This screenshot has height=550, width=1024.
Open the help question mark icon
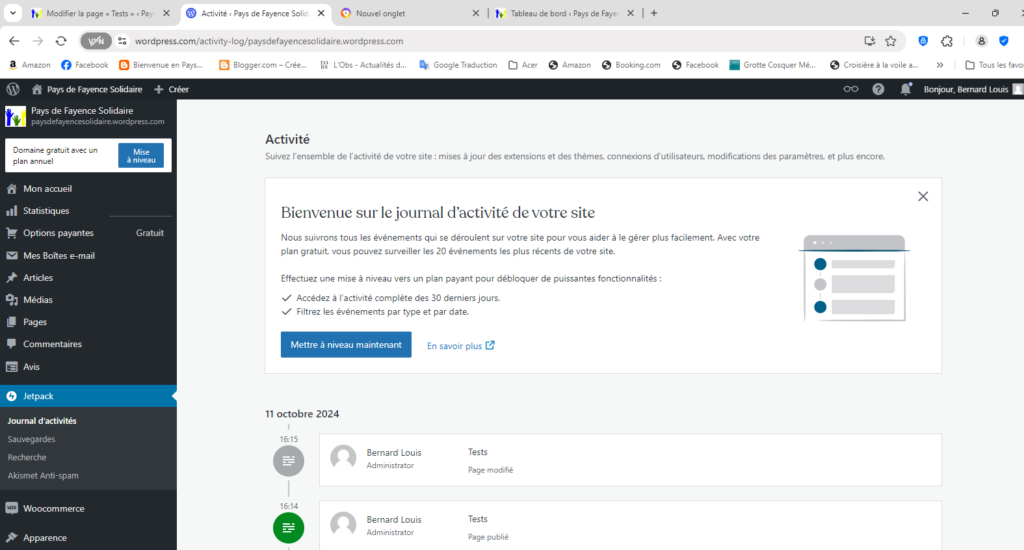pos(878,89)
